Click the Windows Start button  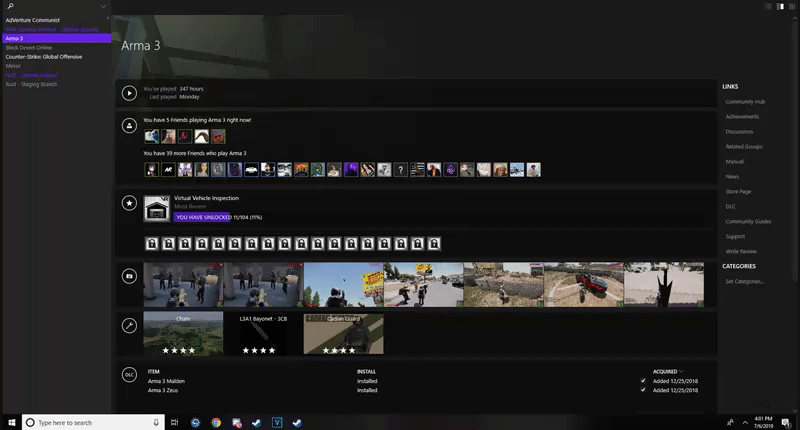tap(11, 422)
